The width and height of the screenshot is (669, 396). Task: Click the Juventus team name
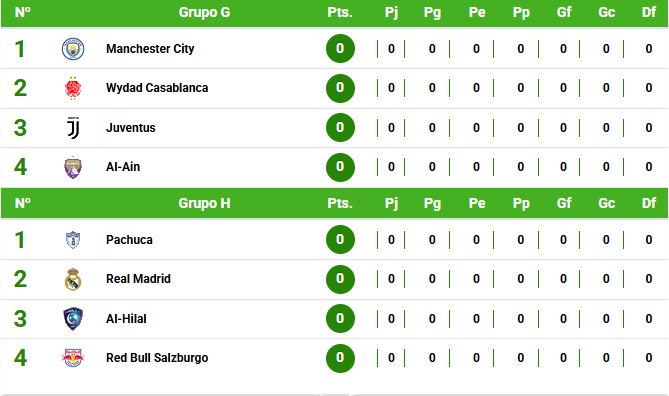pyautogui.click(x=131, y=128)
